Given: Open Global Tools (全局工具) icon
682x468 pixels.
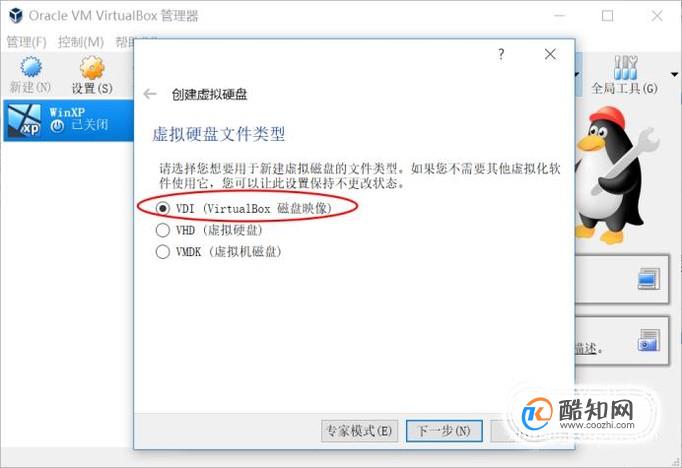Looking at the screenshot, I should point(625,67).
